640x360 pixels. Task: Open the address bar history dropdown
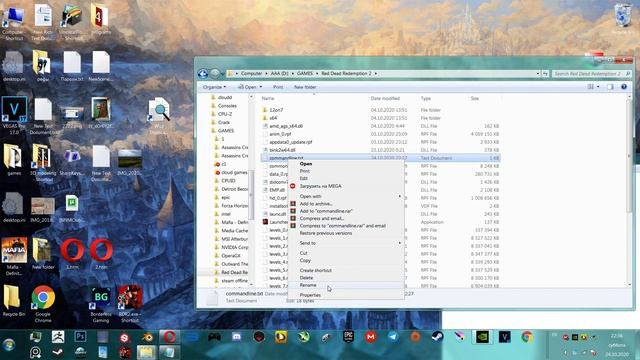click(x=538, y=74)
